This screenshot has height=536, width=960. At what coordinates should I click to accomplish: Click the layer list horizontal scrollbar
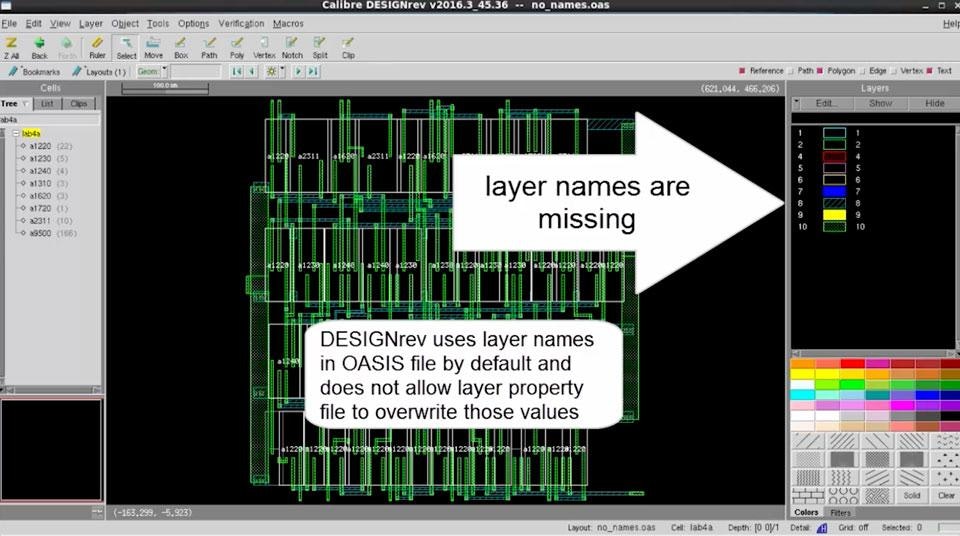pos(875,353)
